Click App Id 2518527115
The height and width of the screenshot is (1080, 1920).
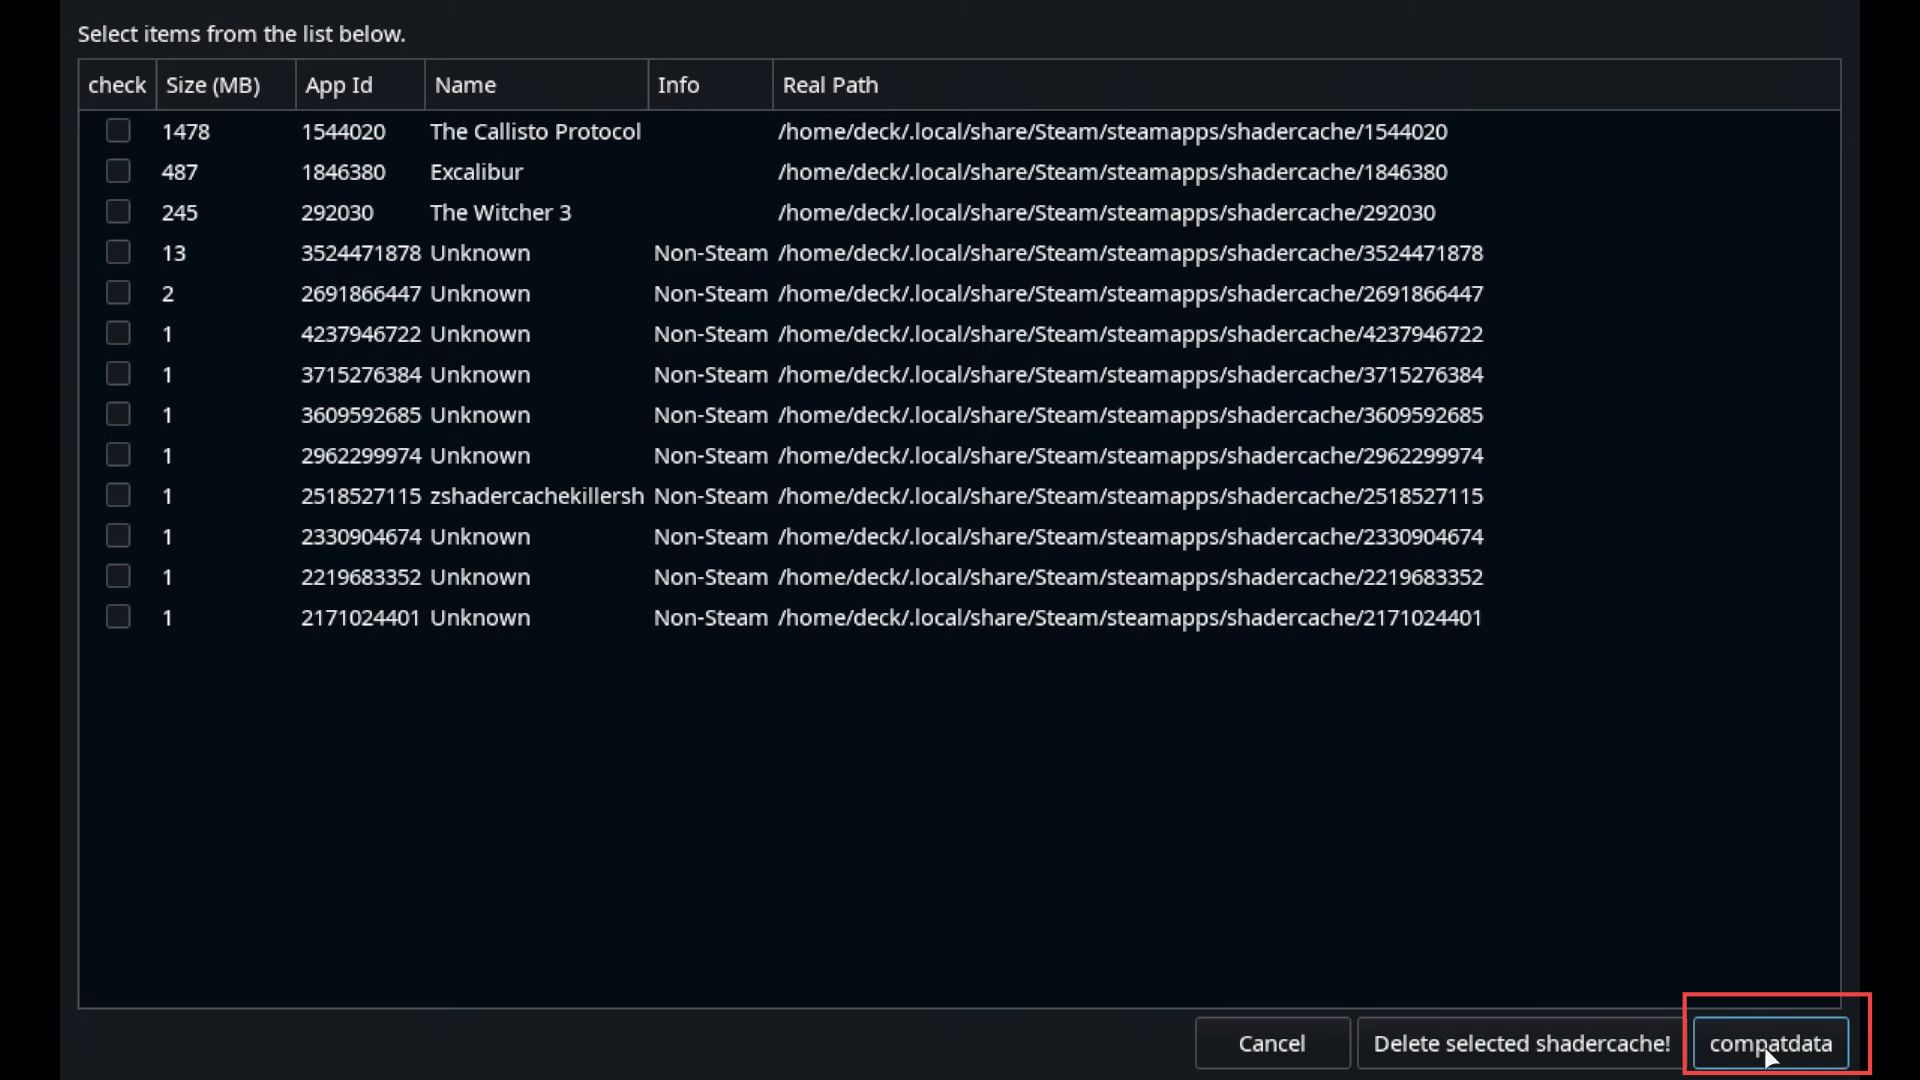361,496
